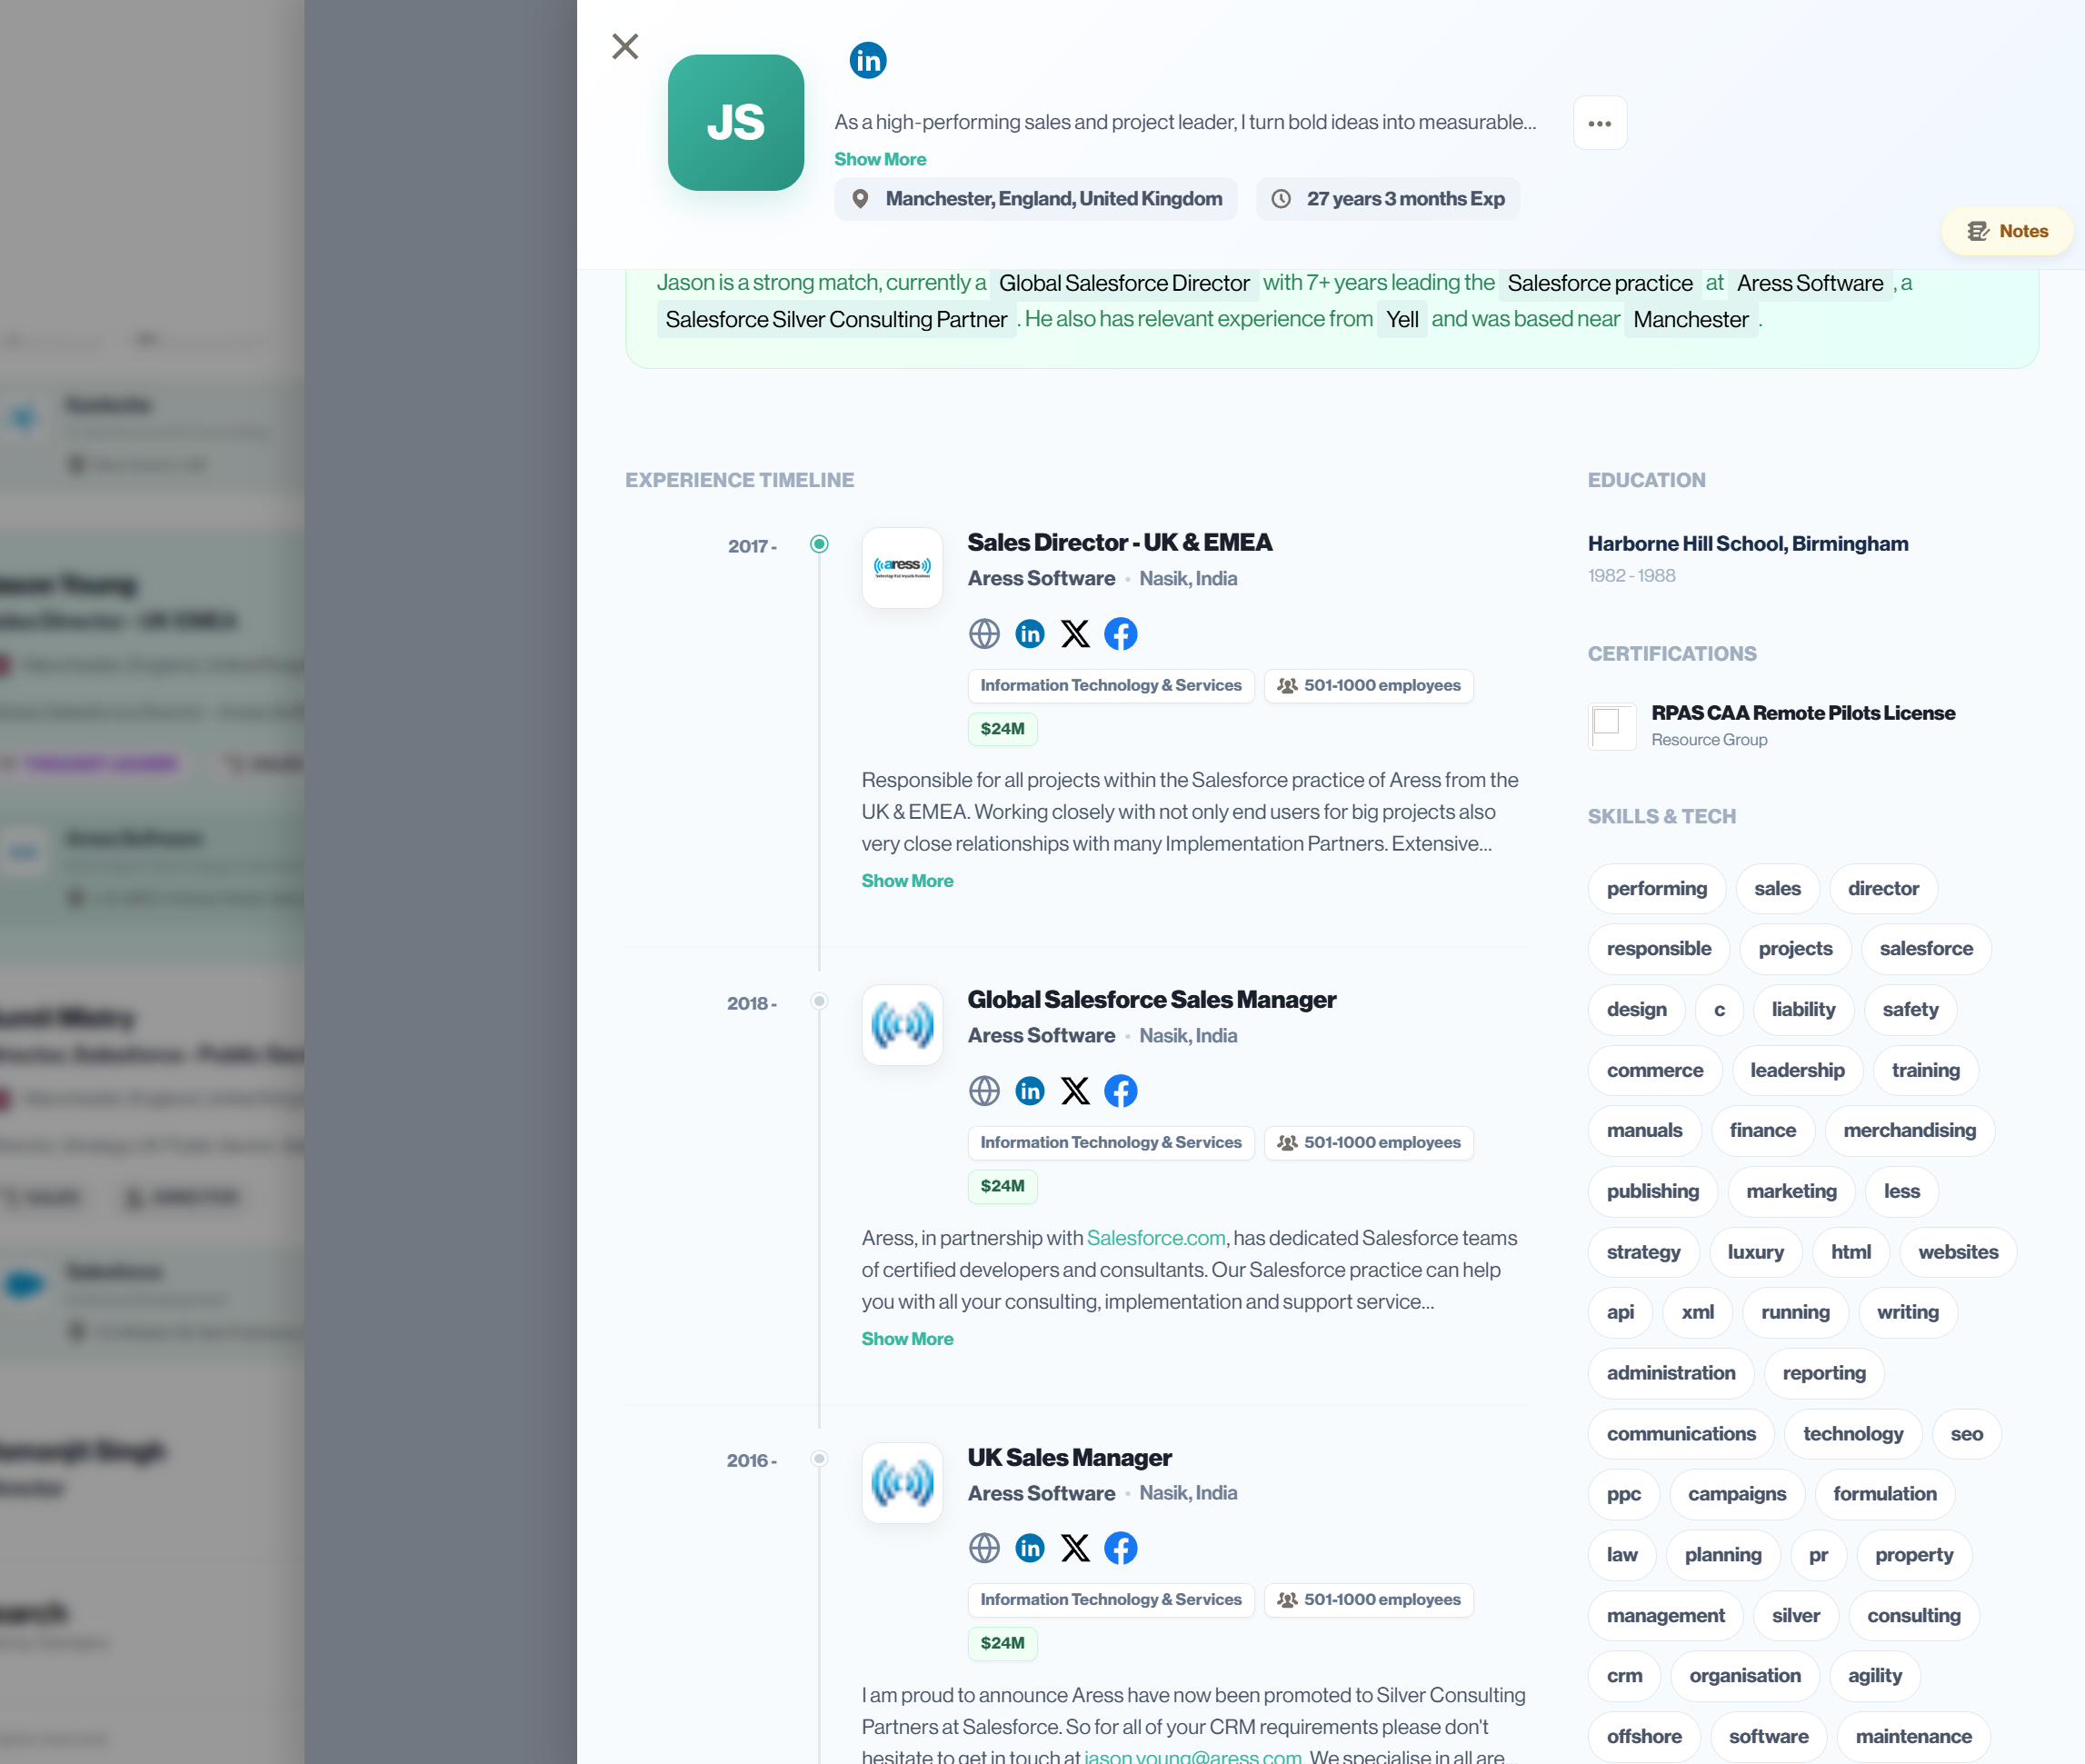Click the $24M revenue badge
Viewport: 2085px width, 1764px height.
(1002, 729)
